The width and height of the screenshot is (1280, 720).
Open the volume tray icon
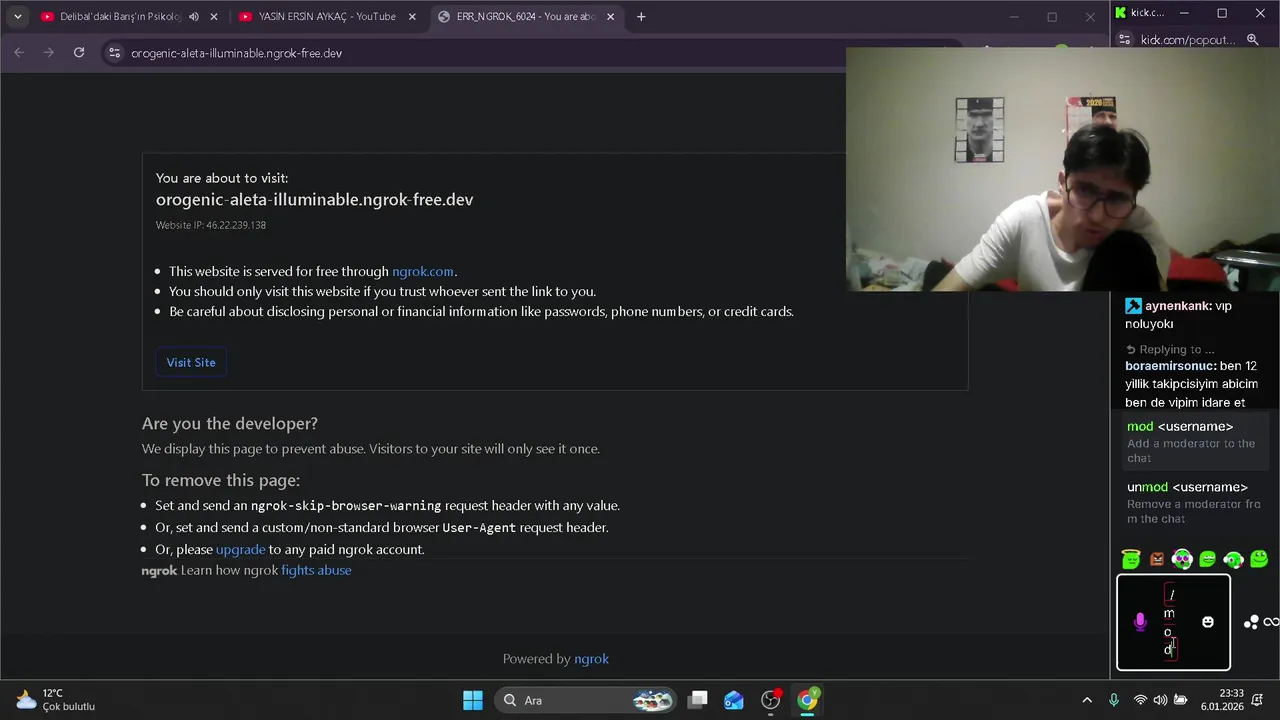(1160, 700)
